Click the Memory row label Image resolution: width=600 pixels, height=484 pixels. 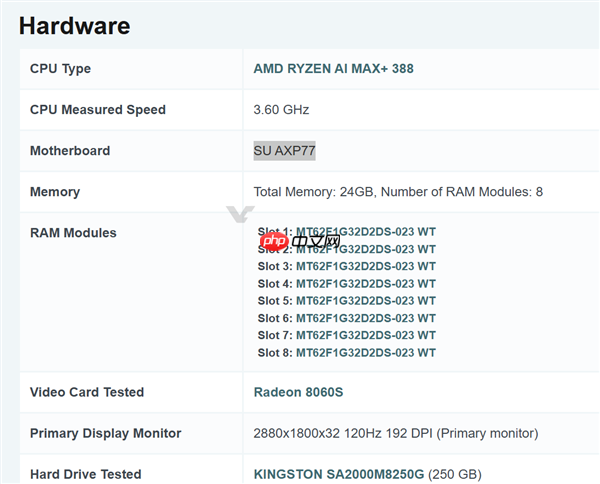pyautogui.click(x=55, y=192)
